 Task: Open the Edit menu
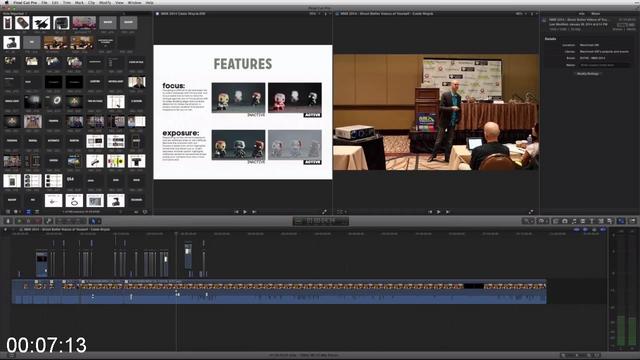click(x=55, y=2)
